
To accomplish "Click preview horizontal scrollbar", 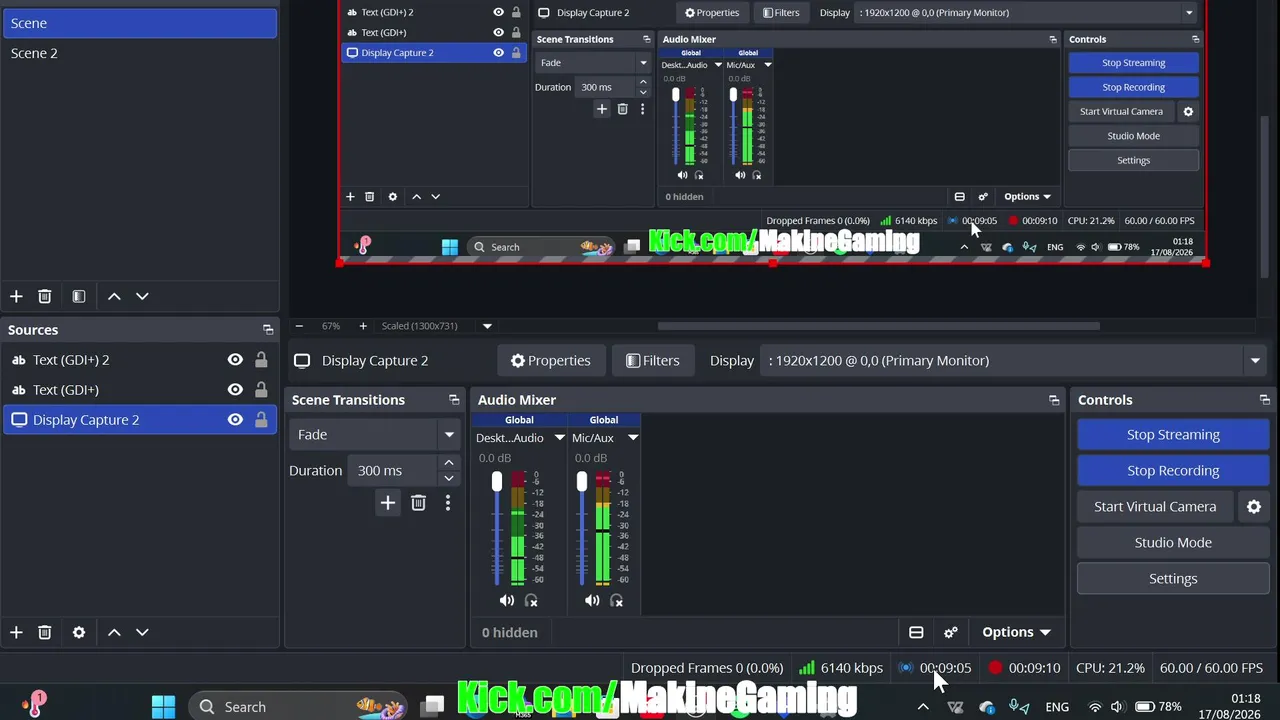I will coord(878,326).
